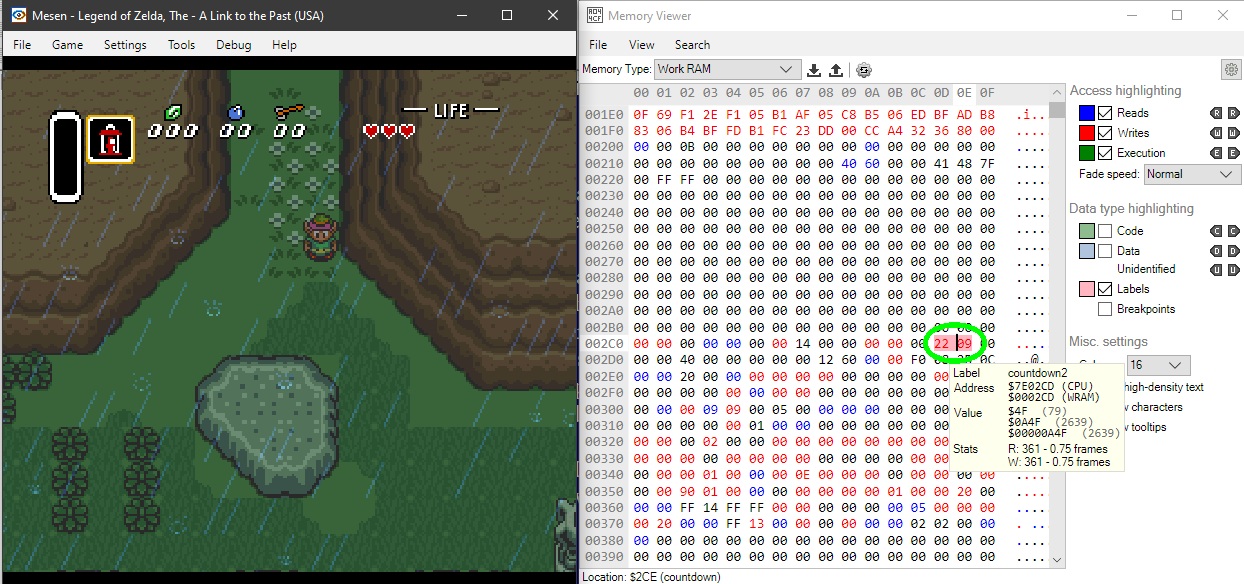Open Mesen Help menu
Viewport: 1244px width, 584px height.
(x=284, y=45)
